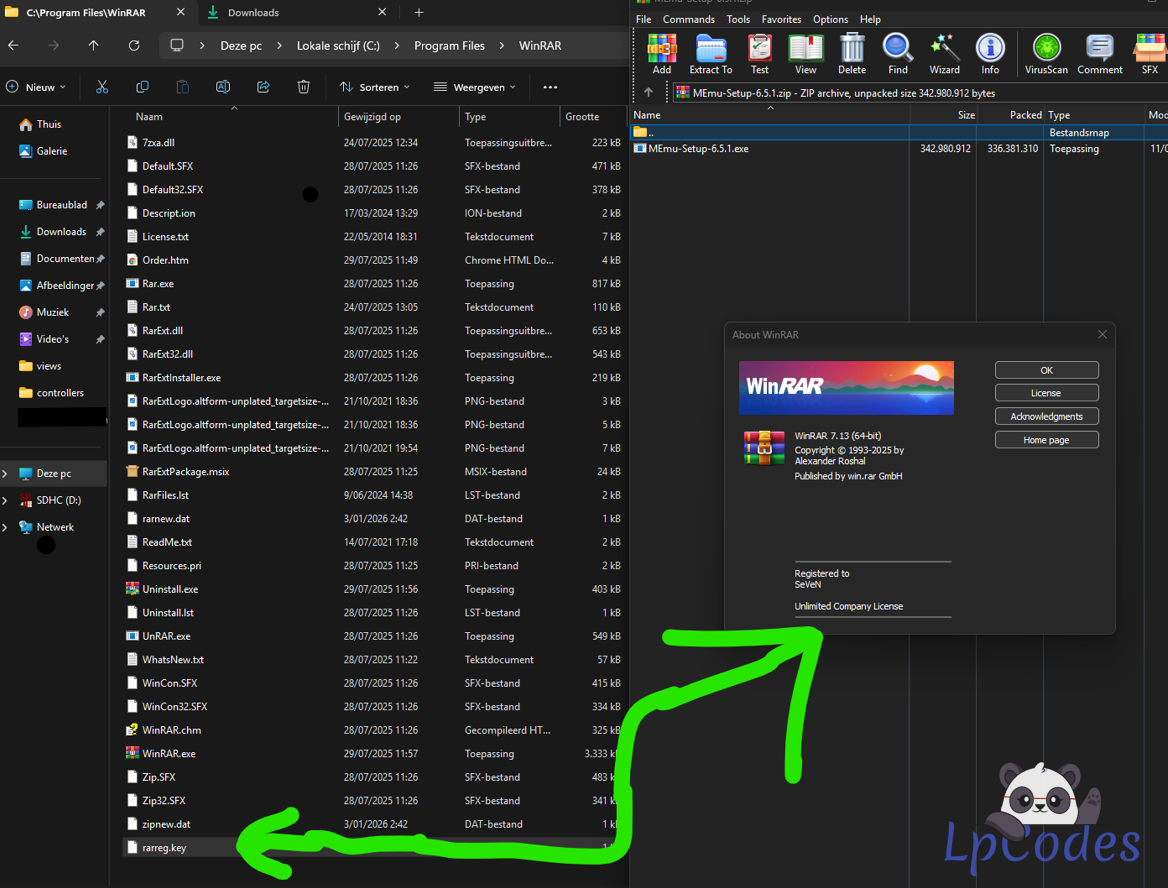
Task: Click the Info toolbar icon
Action: 989,53
